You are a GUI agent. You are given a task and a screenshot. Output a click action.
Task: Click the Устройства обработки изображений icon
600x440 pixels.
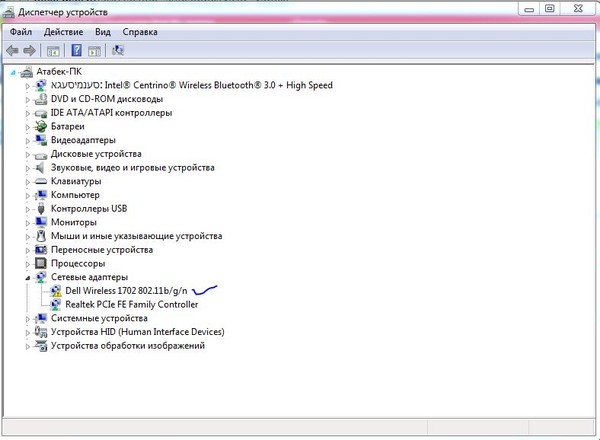coord(41,346)
